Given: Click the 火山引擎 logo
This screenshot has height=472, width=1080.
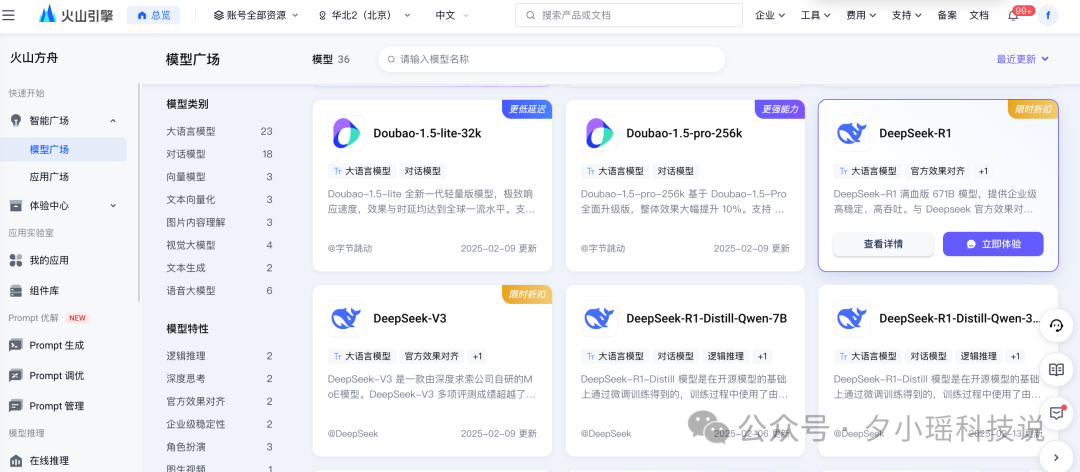Looking at the screenshot, I should click(x=76, y=14).
